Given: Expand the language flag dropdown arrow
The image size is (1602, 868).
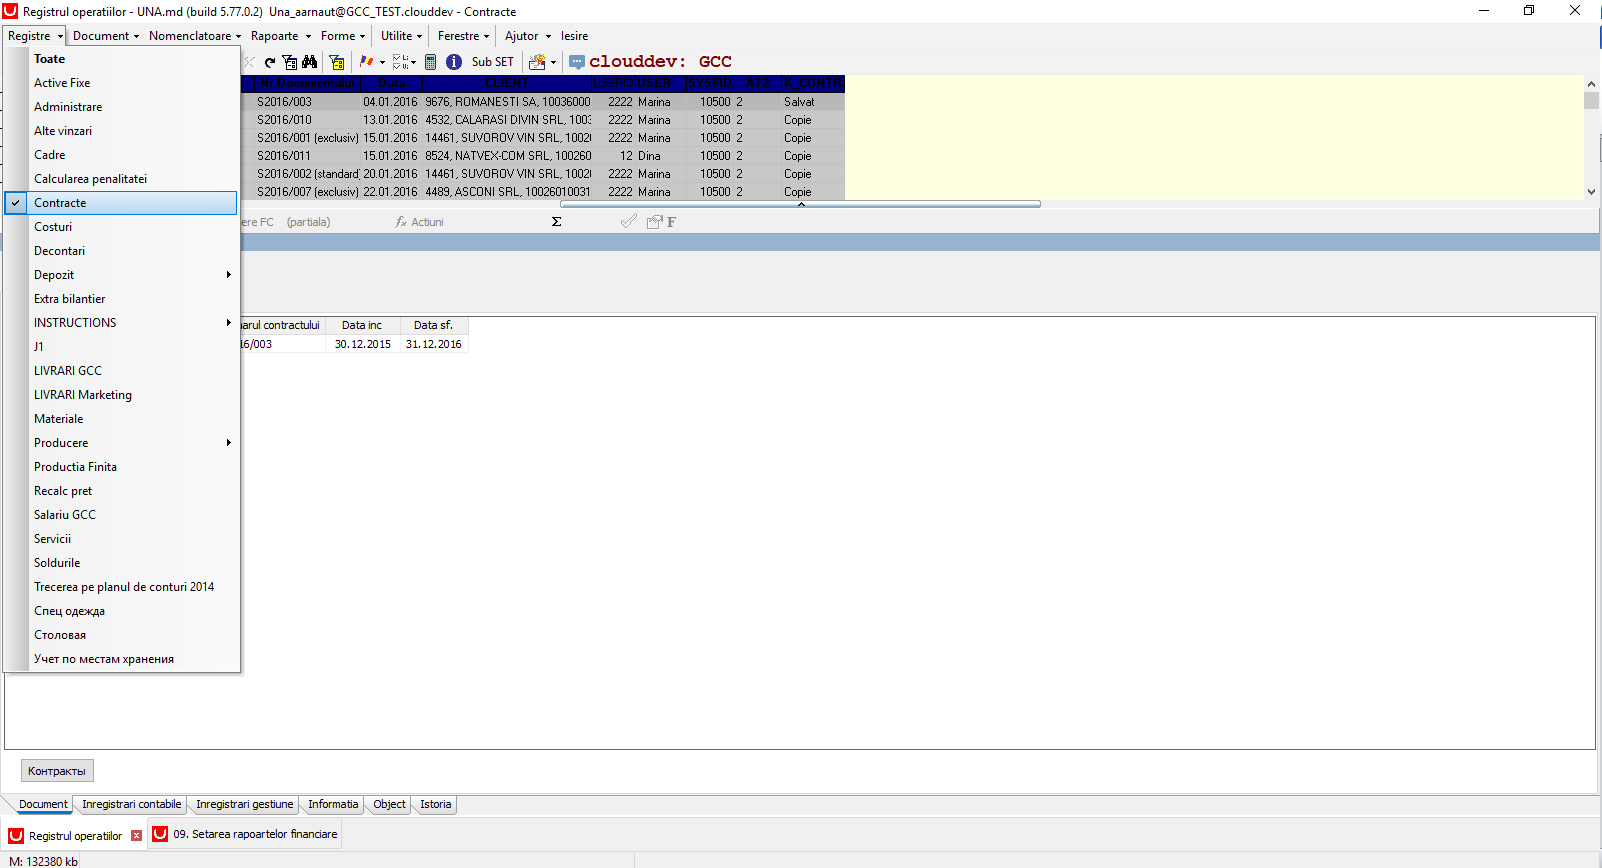Looking at the screenshot, I should point(382,62).
